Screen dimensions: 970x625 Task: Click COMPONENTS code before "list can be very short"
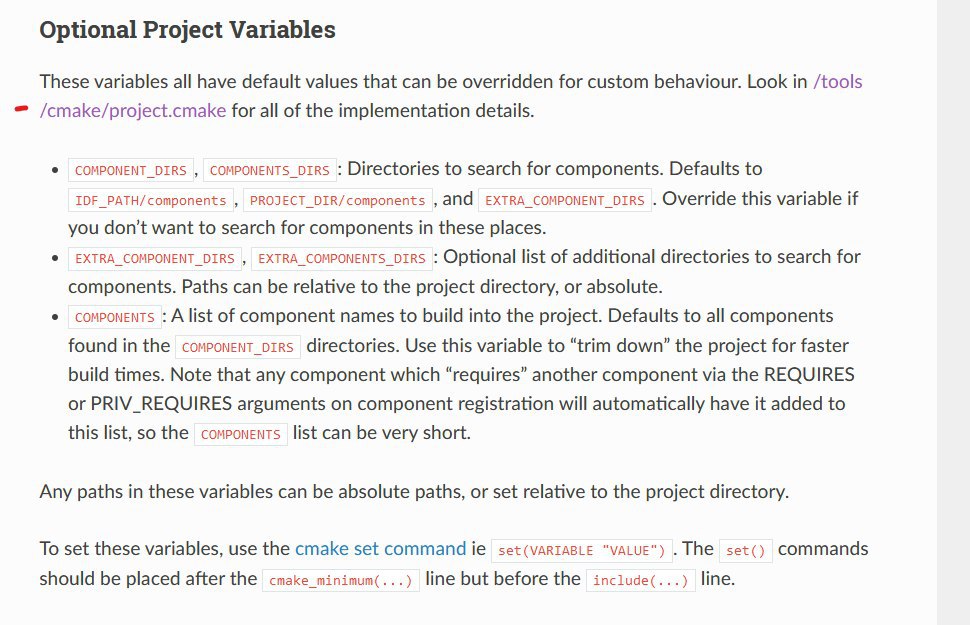(240, 435)
